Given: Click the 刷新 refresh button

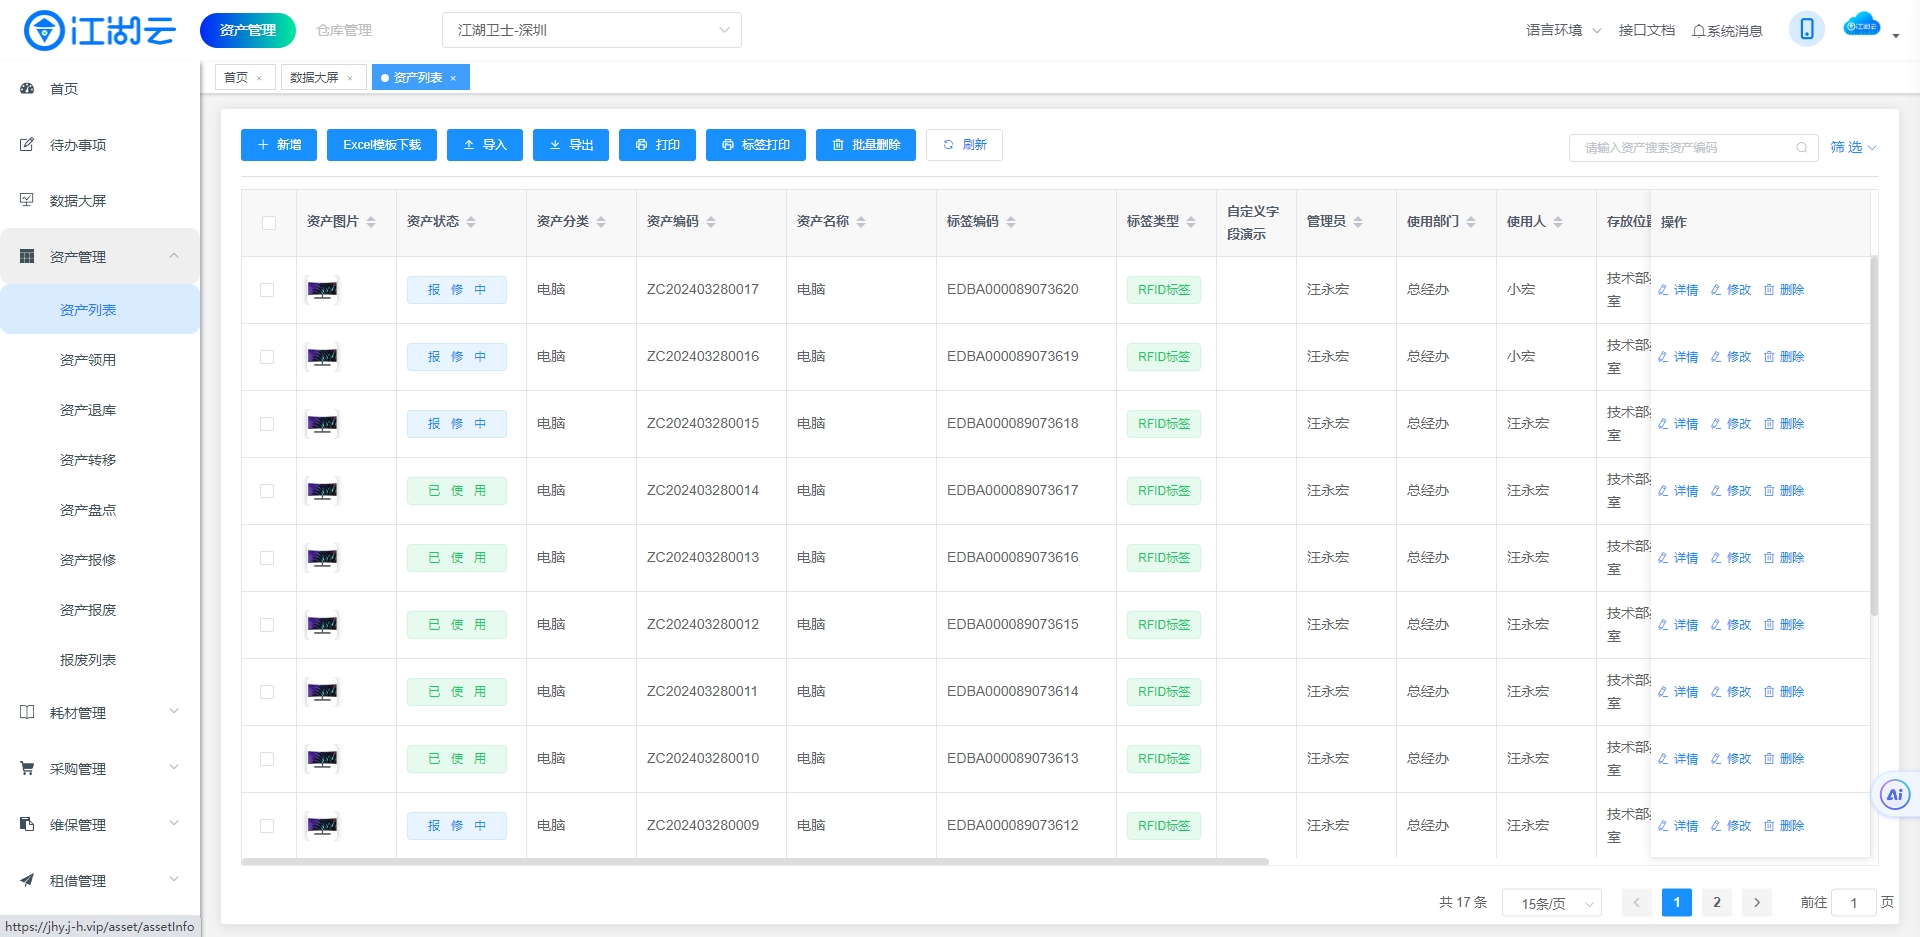Looking at the screenshot, I should click(x=964, y=145).
